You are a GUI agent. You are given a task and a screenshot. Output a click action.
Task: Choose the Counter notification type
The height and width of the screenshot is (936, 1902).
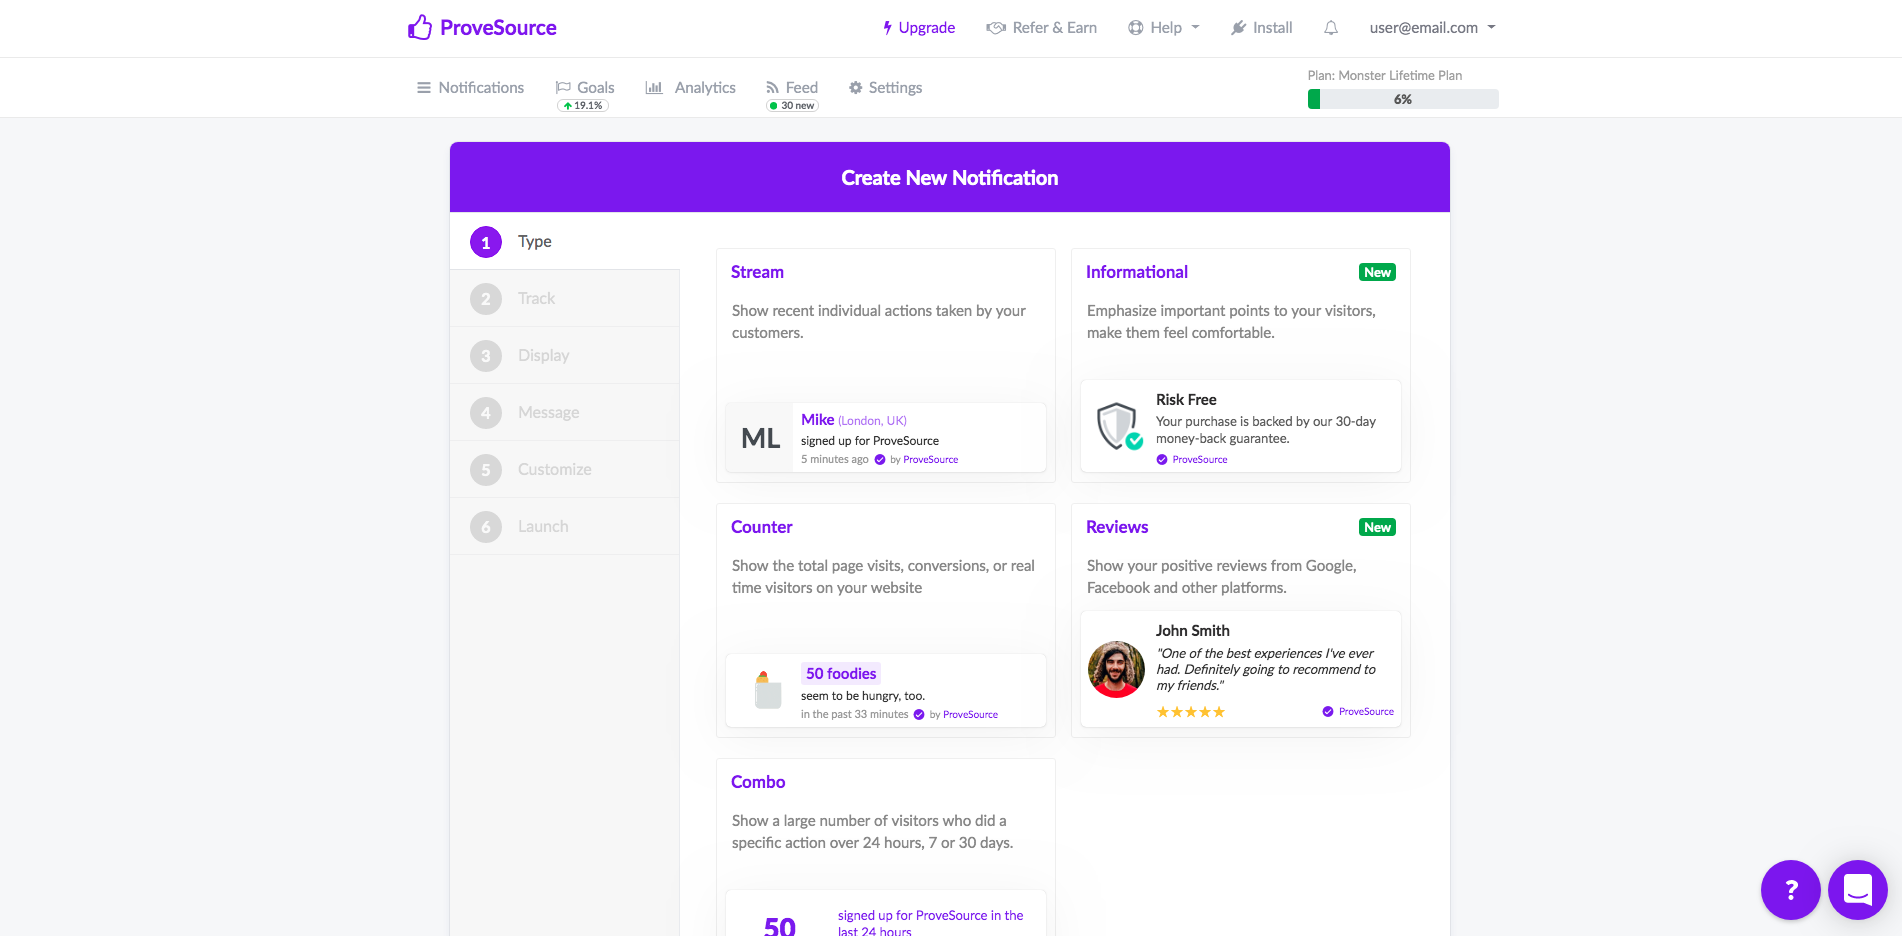(886, 621)
